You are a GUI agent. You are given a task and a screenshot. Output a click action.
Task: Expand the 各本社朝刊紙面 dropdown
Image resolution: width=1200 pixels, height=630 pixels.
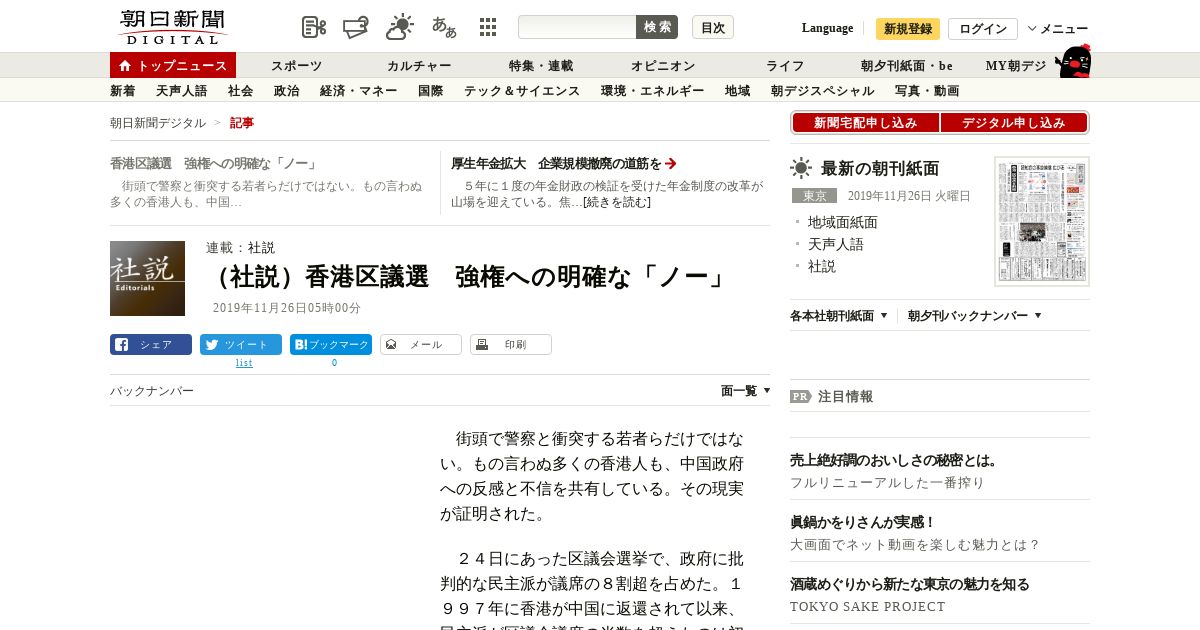pos(839,316)
